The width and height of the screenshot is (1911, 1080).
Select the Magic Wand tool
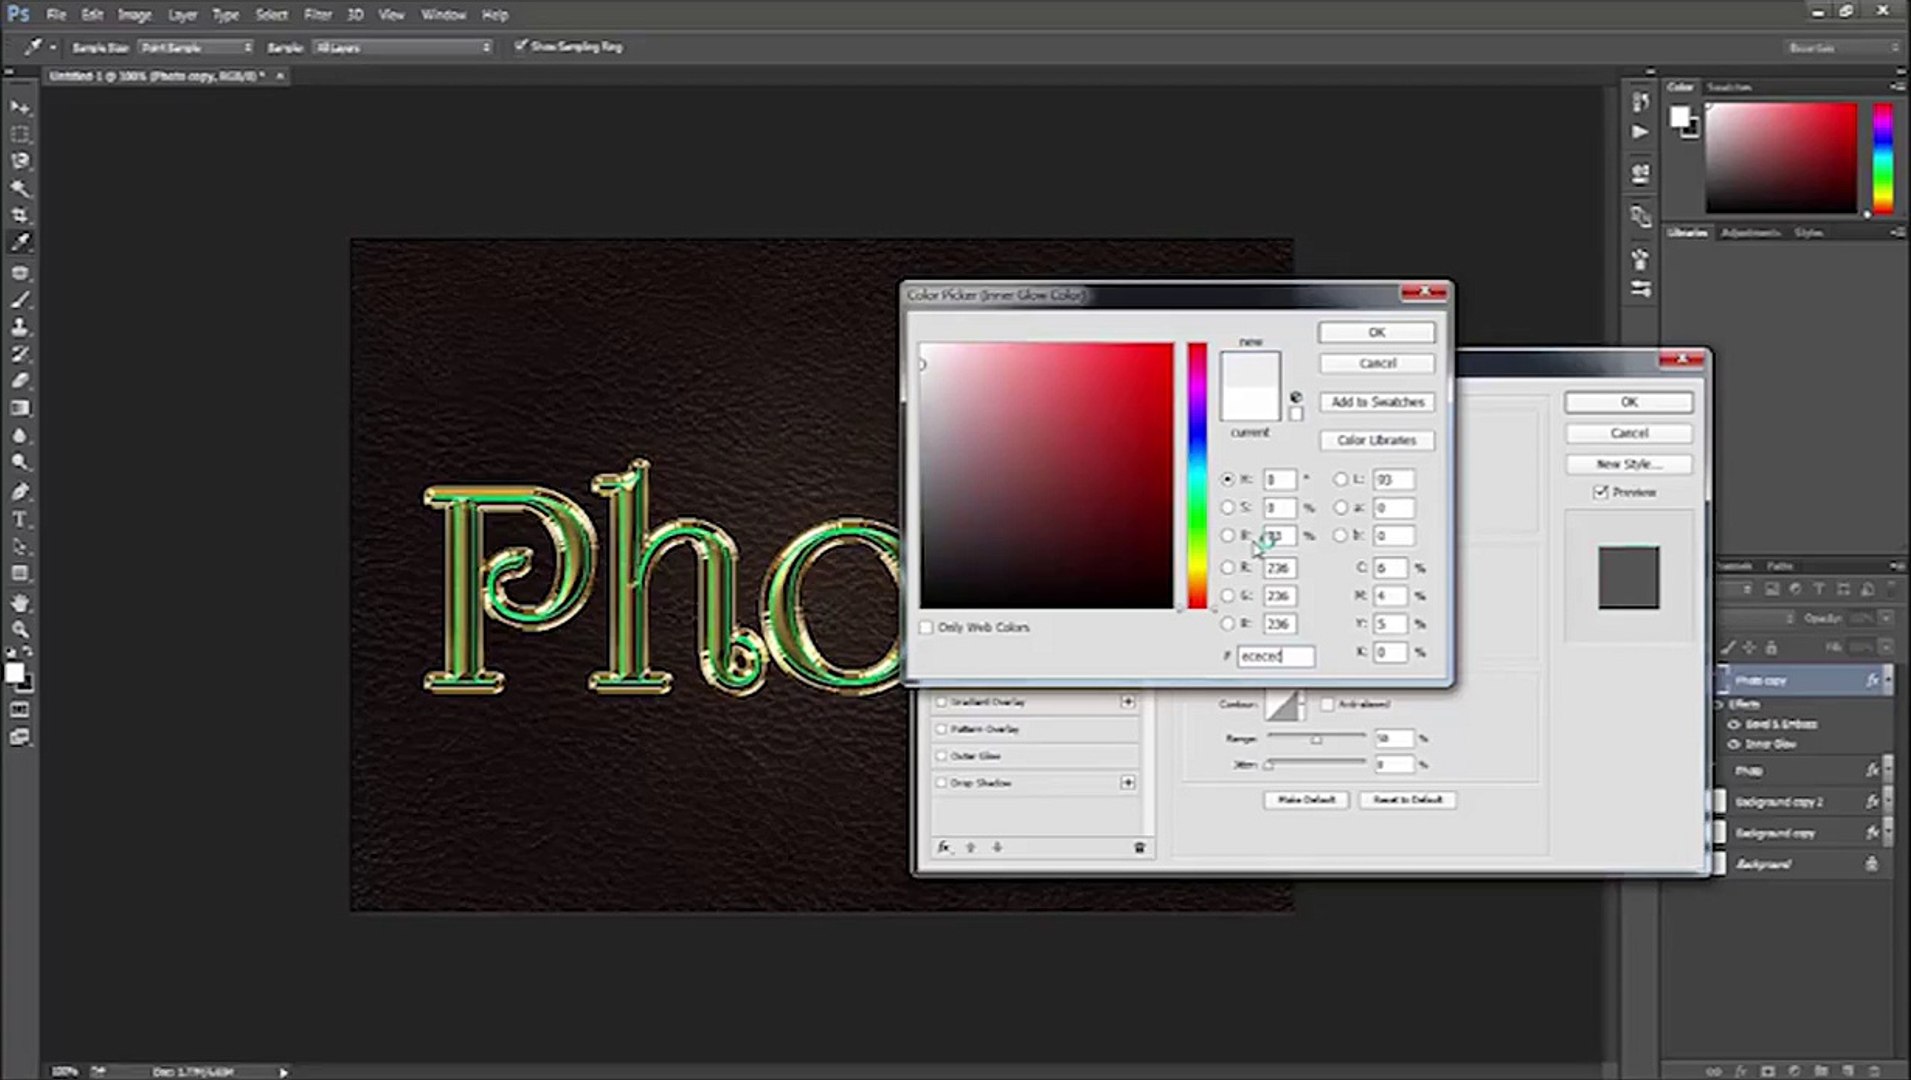20,188
